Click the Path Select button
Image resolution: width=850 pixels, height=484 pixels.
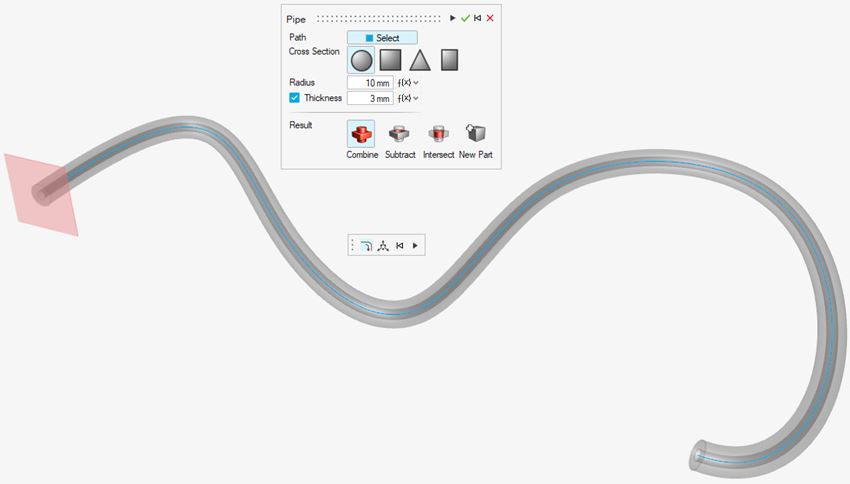tap(382, 38)
